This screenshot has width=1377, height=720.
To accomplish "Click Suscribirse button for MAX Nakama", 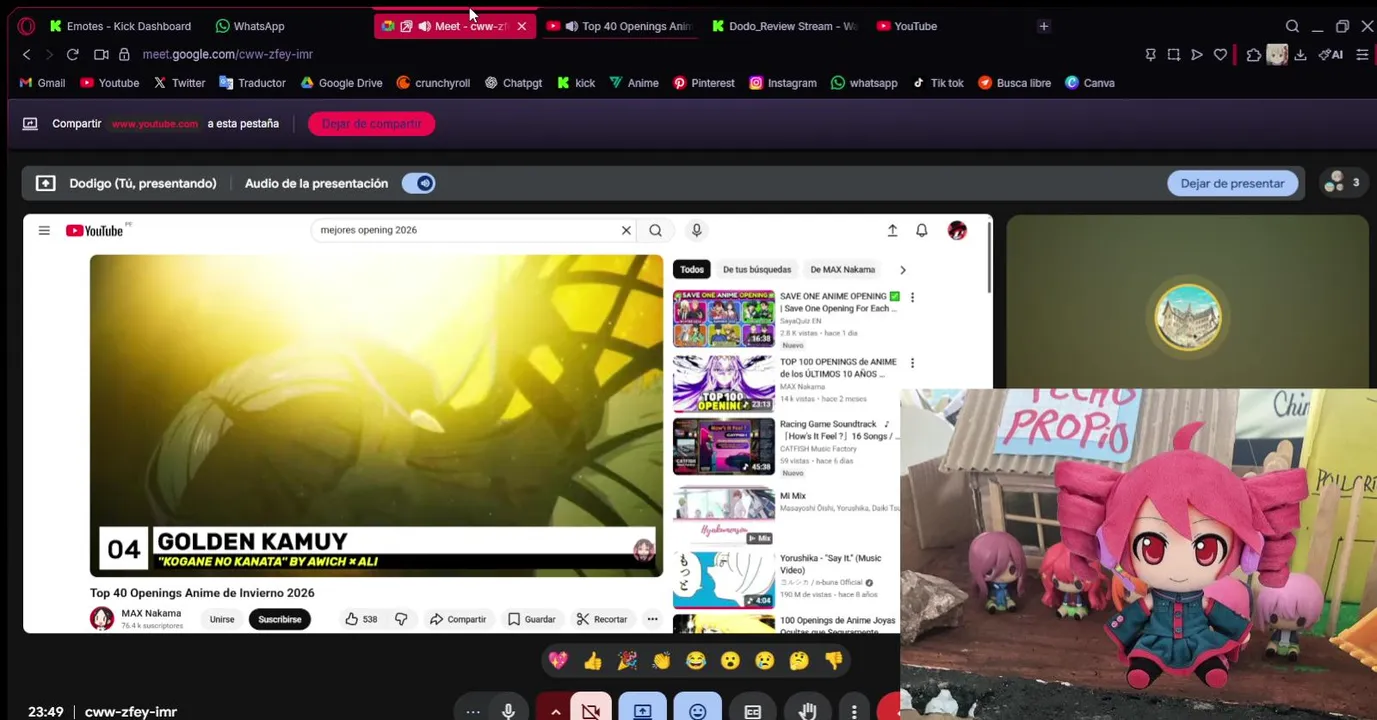I will pos(280,619).
